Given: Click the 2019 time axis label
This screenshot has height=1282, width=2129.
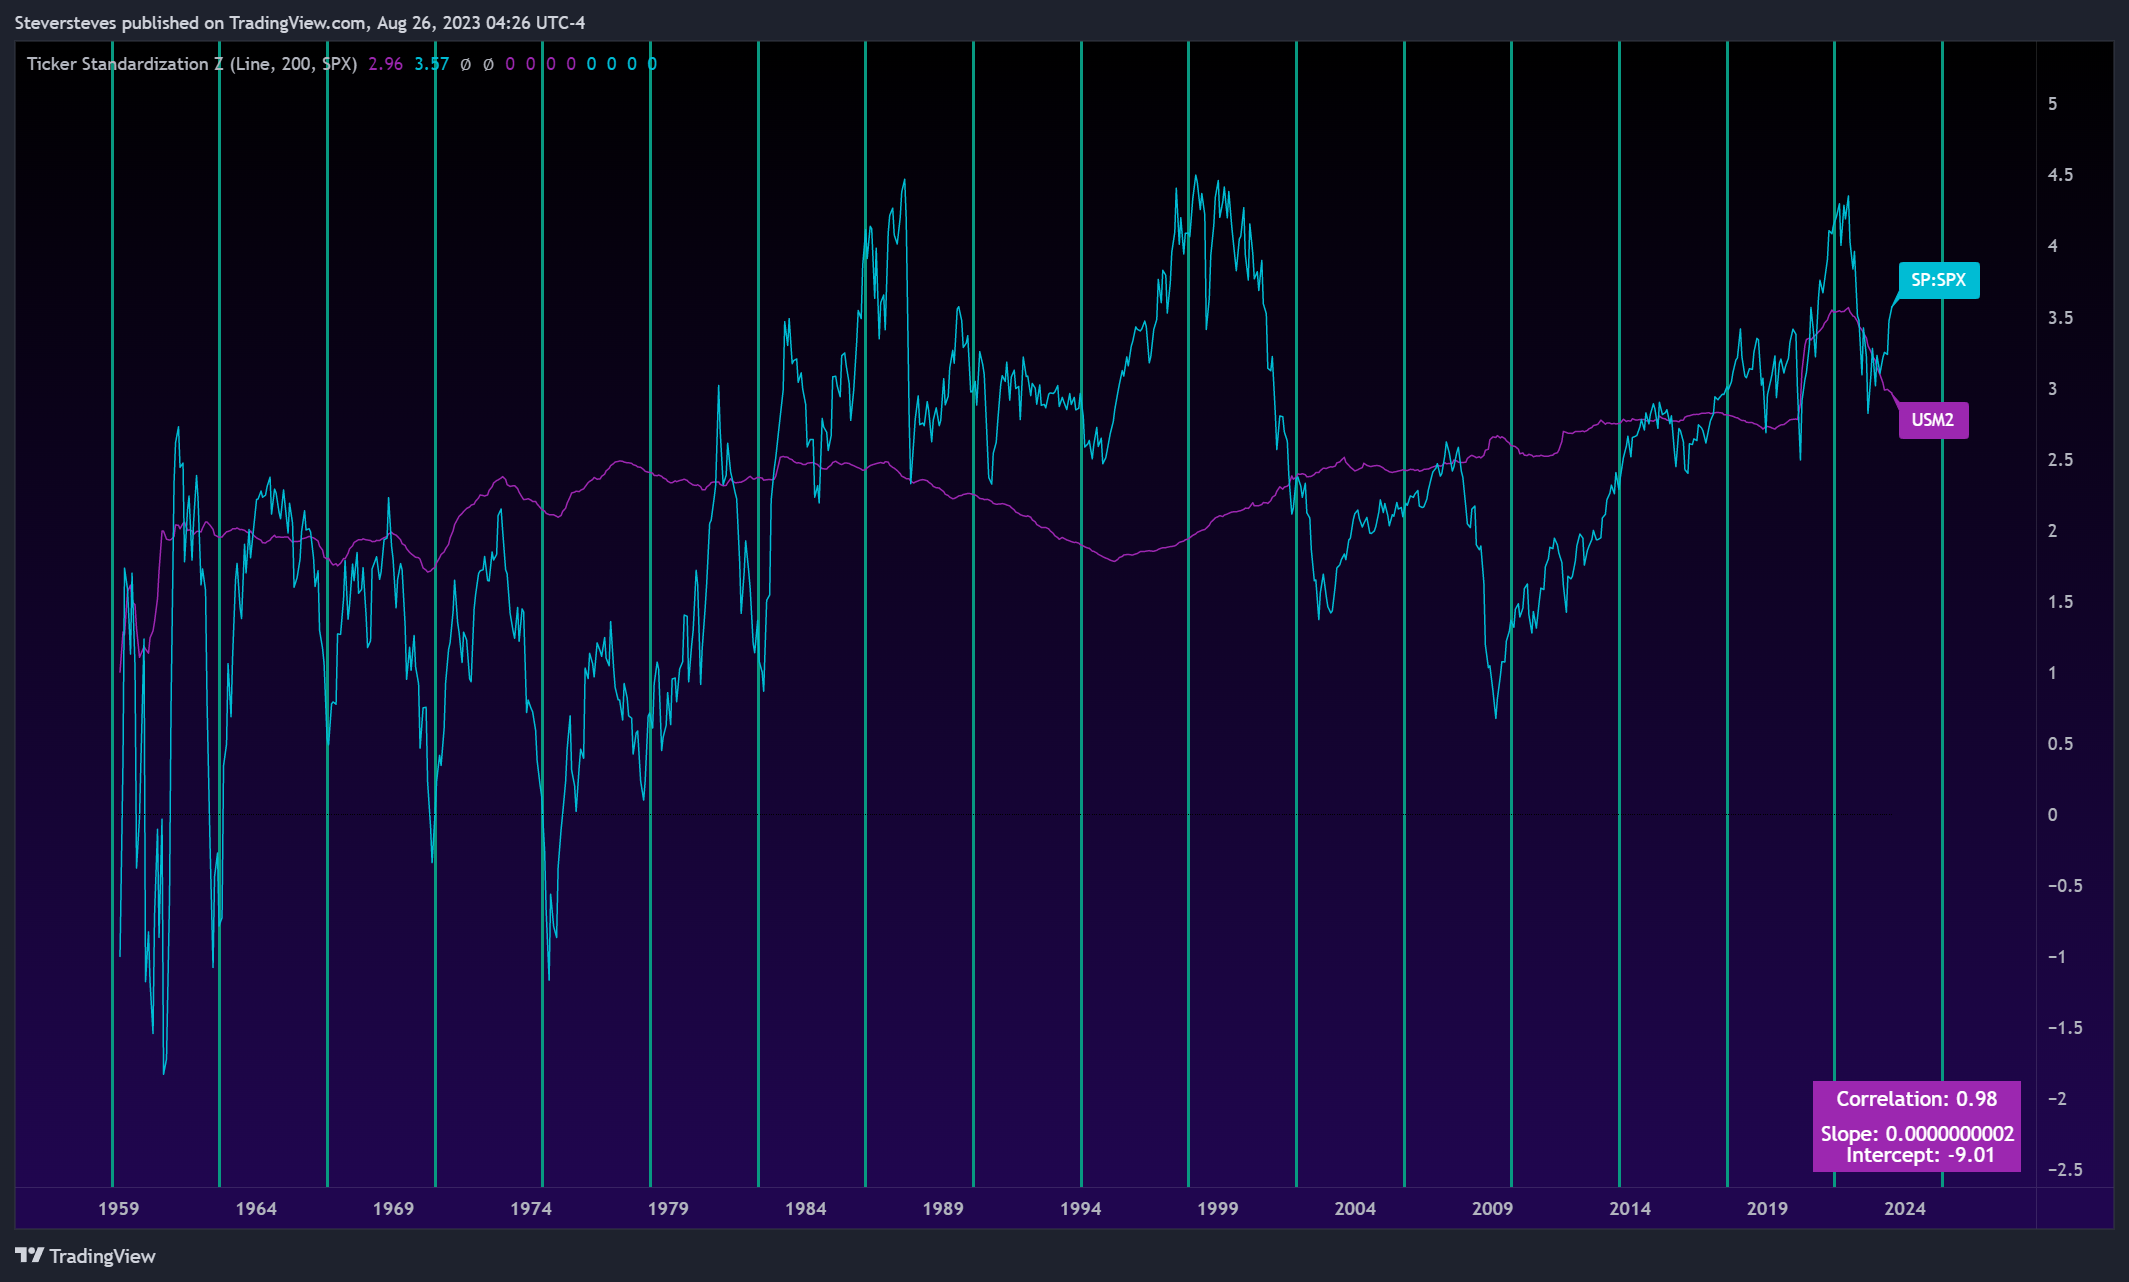Looking at the screenshot, I should [1767, 1208].
